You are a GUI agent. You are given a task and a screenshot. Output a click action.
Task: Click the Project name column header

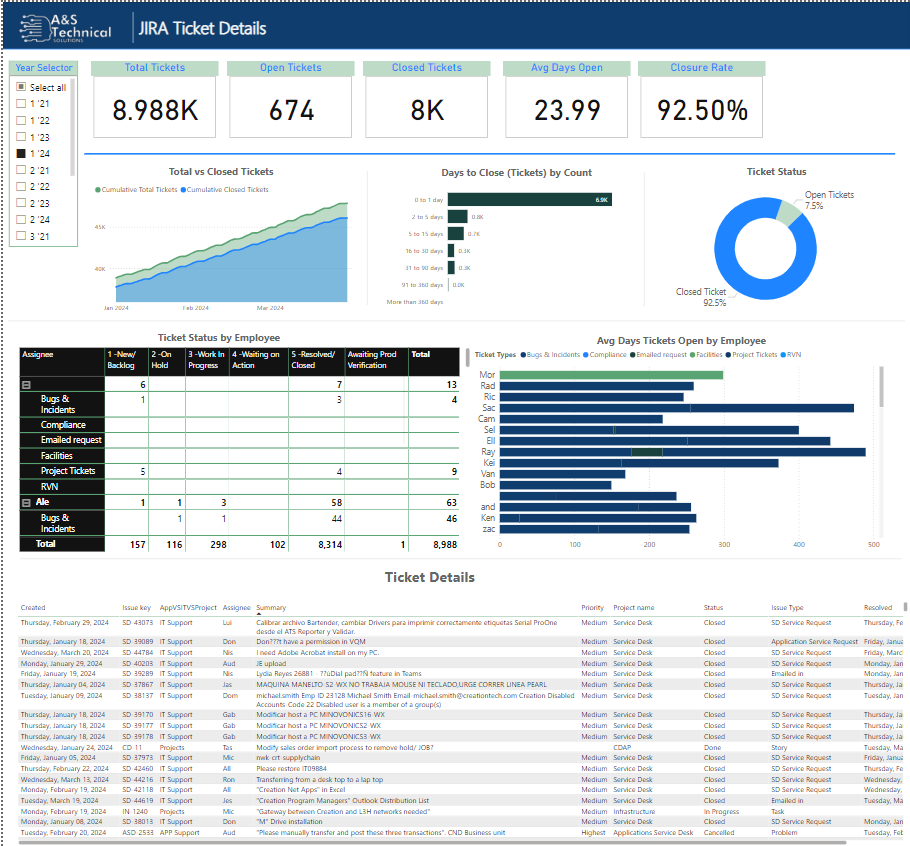[634, 608]
